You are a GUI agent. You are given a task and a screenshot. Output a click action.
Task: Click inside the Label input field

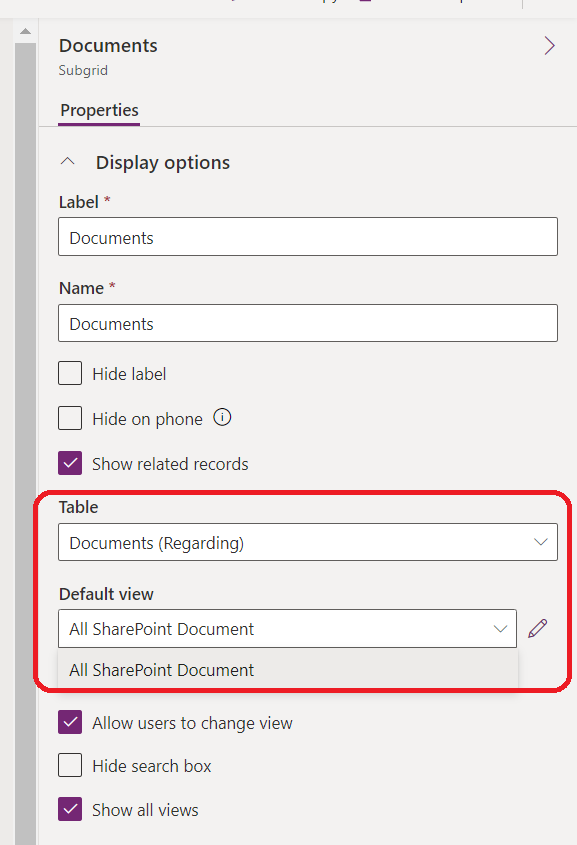click(300, 237)
